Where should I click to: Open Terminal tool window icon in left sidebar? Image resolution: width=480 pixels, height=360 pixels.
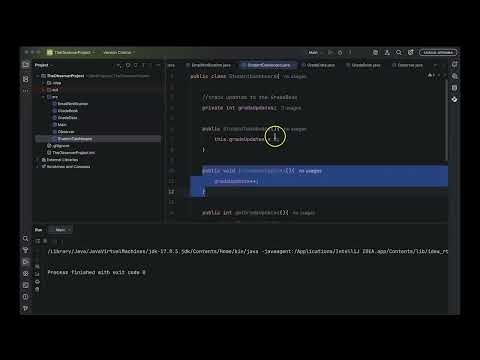click(26, 285)
